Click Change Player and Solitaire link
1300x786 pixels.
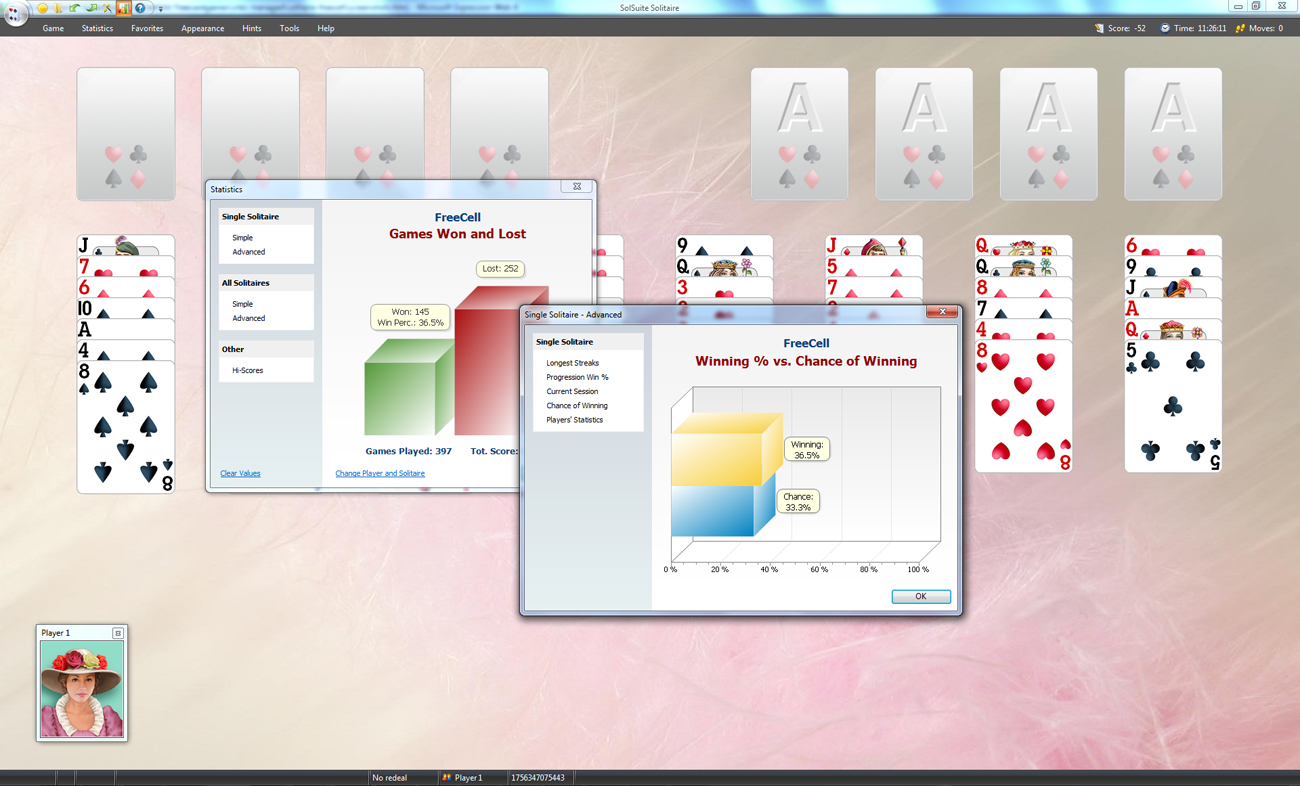[380, 473]
